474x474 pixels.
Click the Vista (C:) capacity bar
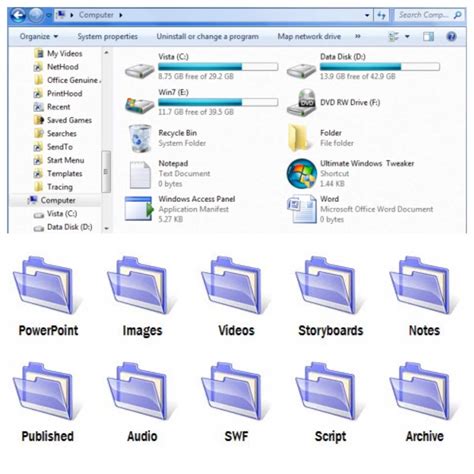click(x=218, y=67)
